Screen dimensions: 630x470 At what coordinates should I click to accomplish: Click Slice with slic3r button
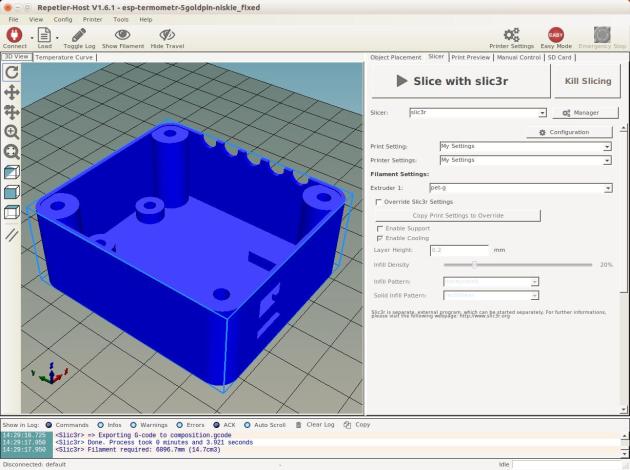click(x=460, y=81)
